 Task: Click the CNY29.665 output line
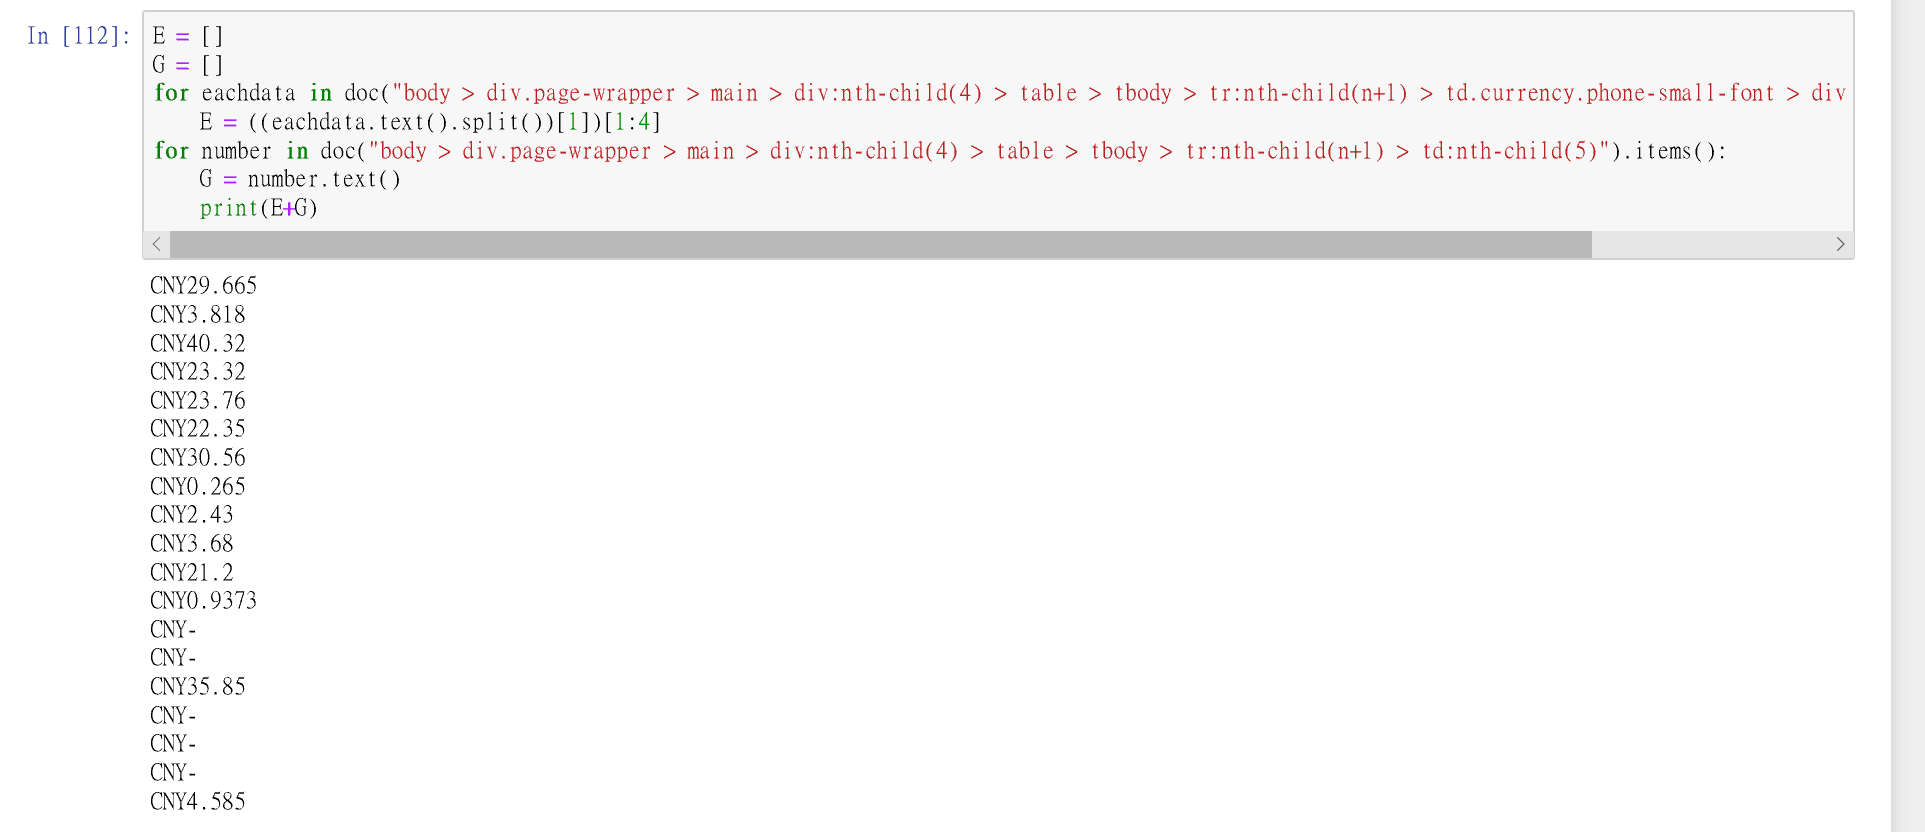coord(204,286)
